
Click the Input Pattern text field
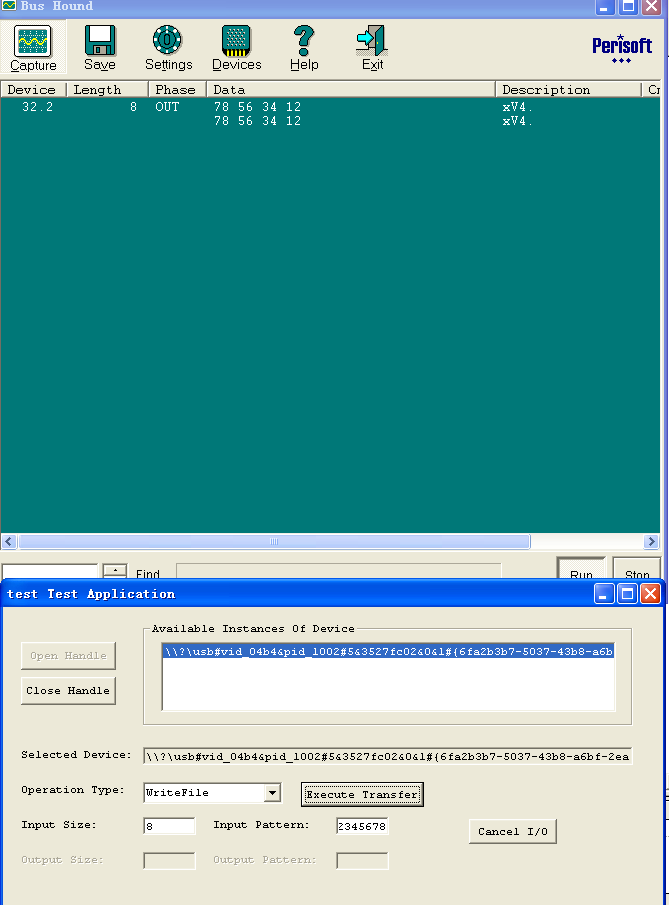point(362,826)
